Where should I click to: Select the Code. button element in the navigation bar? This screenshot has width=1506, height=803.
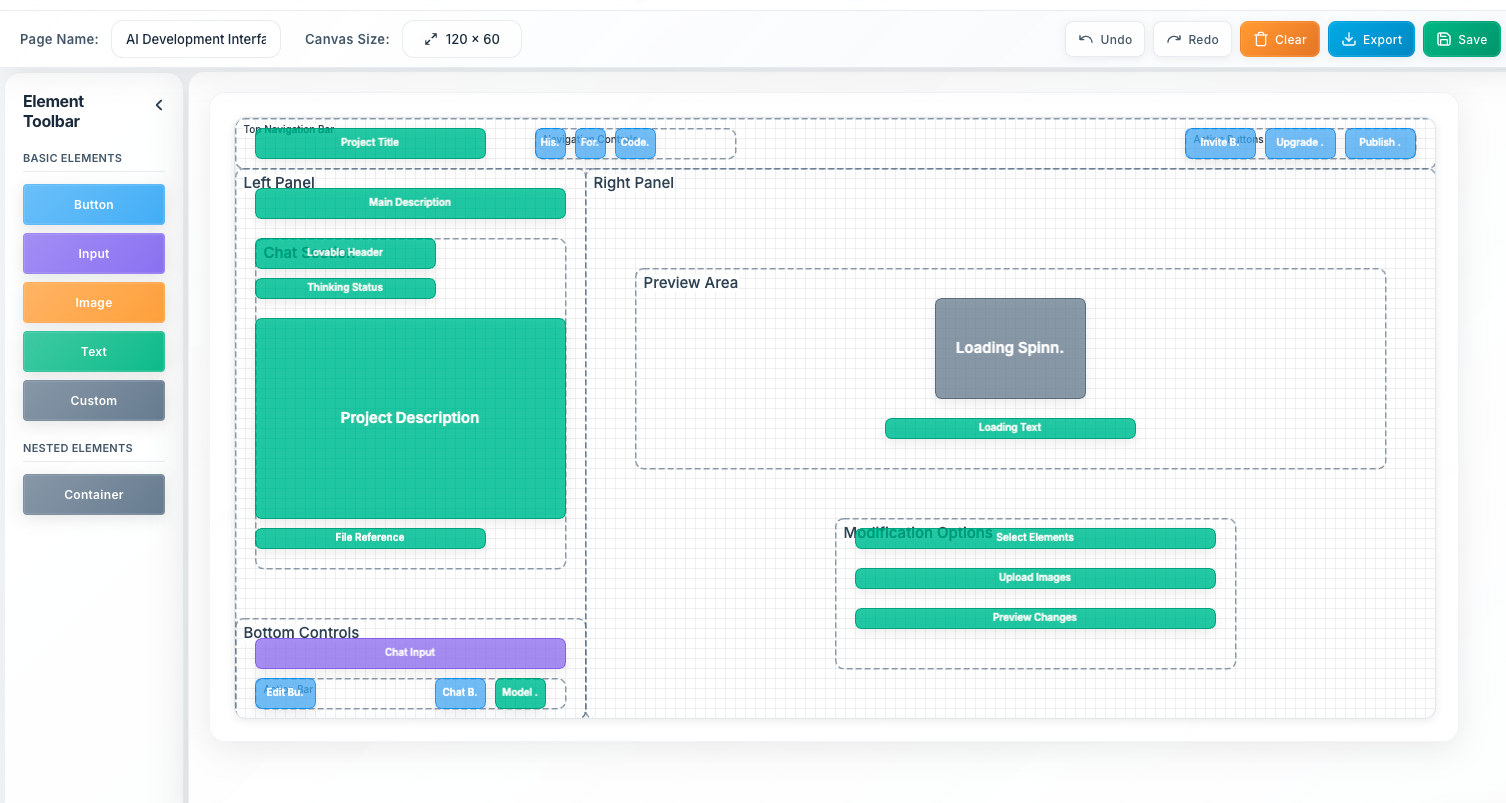pyautogui.click(x=635, y=143)
